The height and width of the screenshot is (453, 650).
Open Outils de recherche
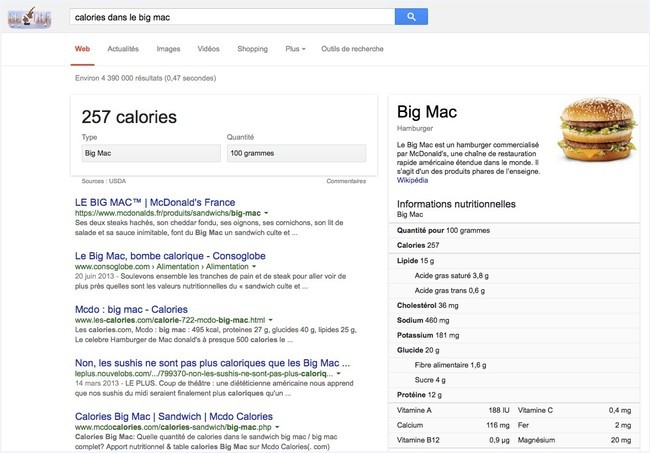click(352, 49)
